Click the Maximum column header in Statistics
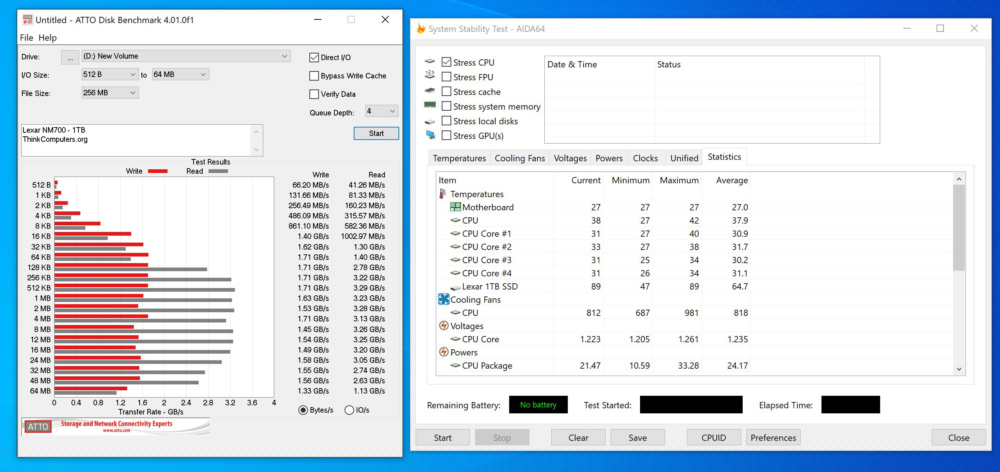 679,181
